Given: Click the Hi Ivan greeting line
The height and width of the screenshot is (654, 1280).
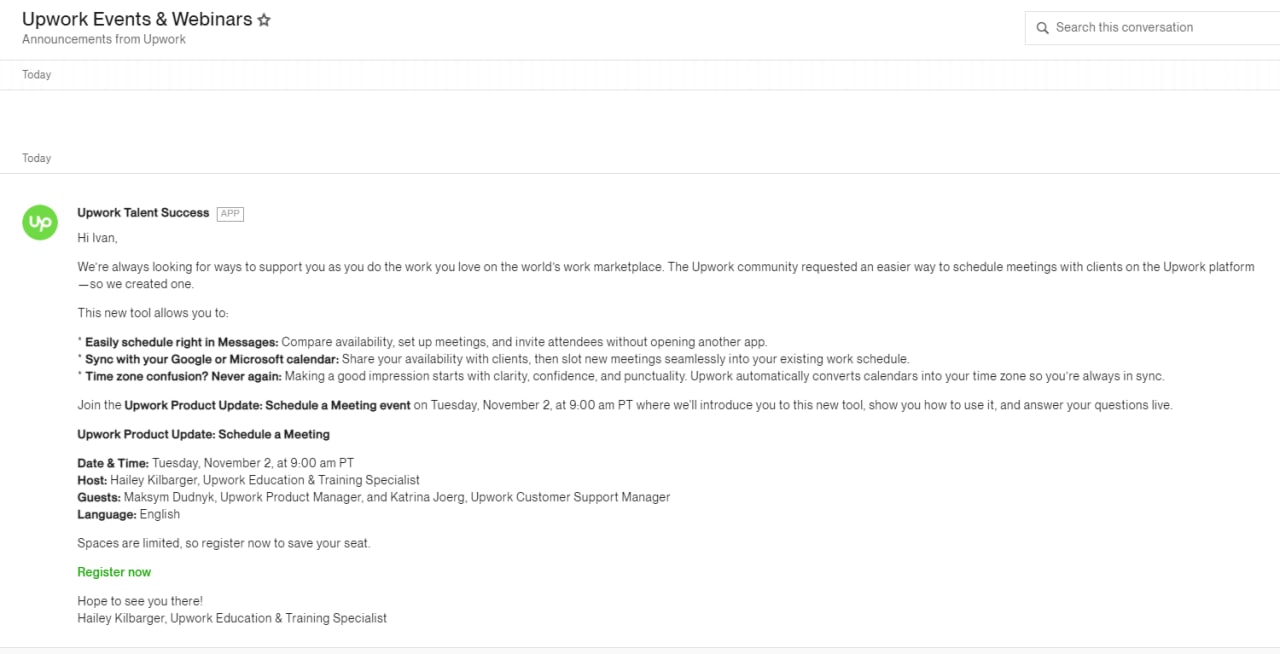Looking at the screenshot, I should coord(97,238).
